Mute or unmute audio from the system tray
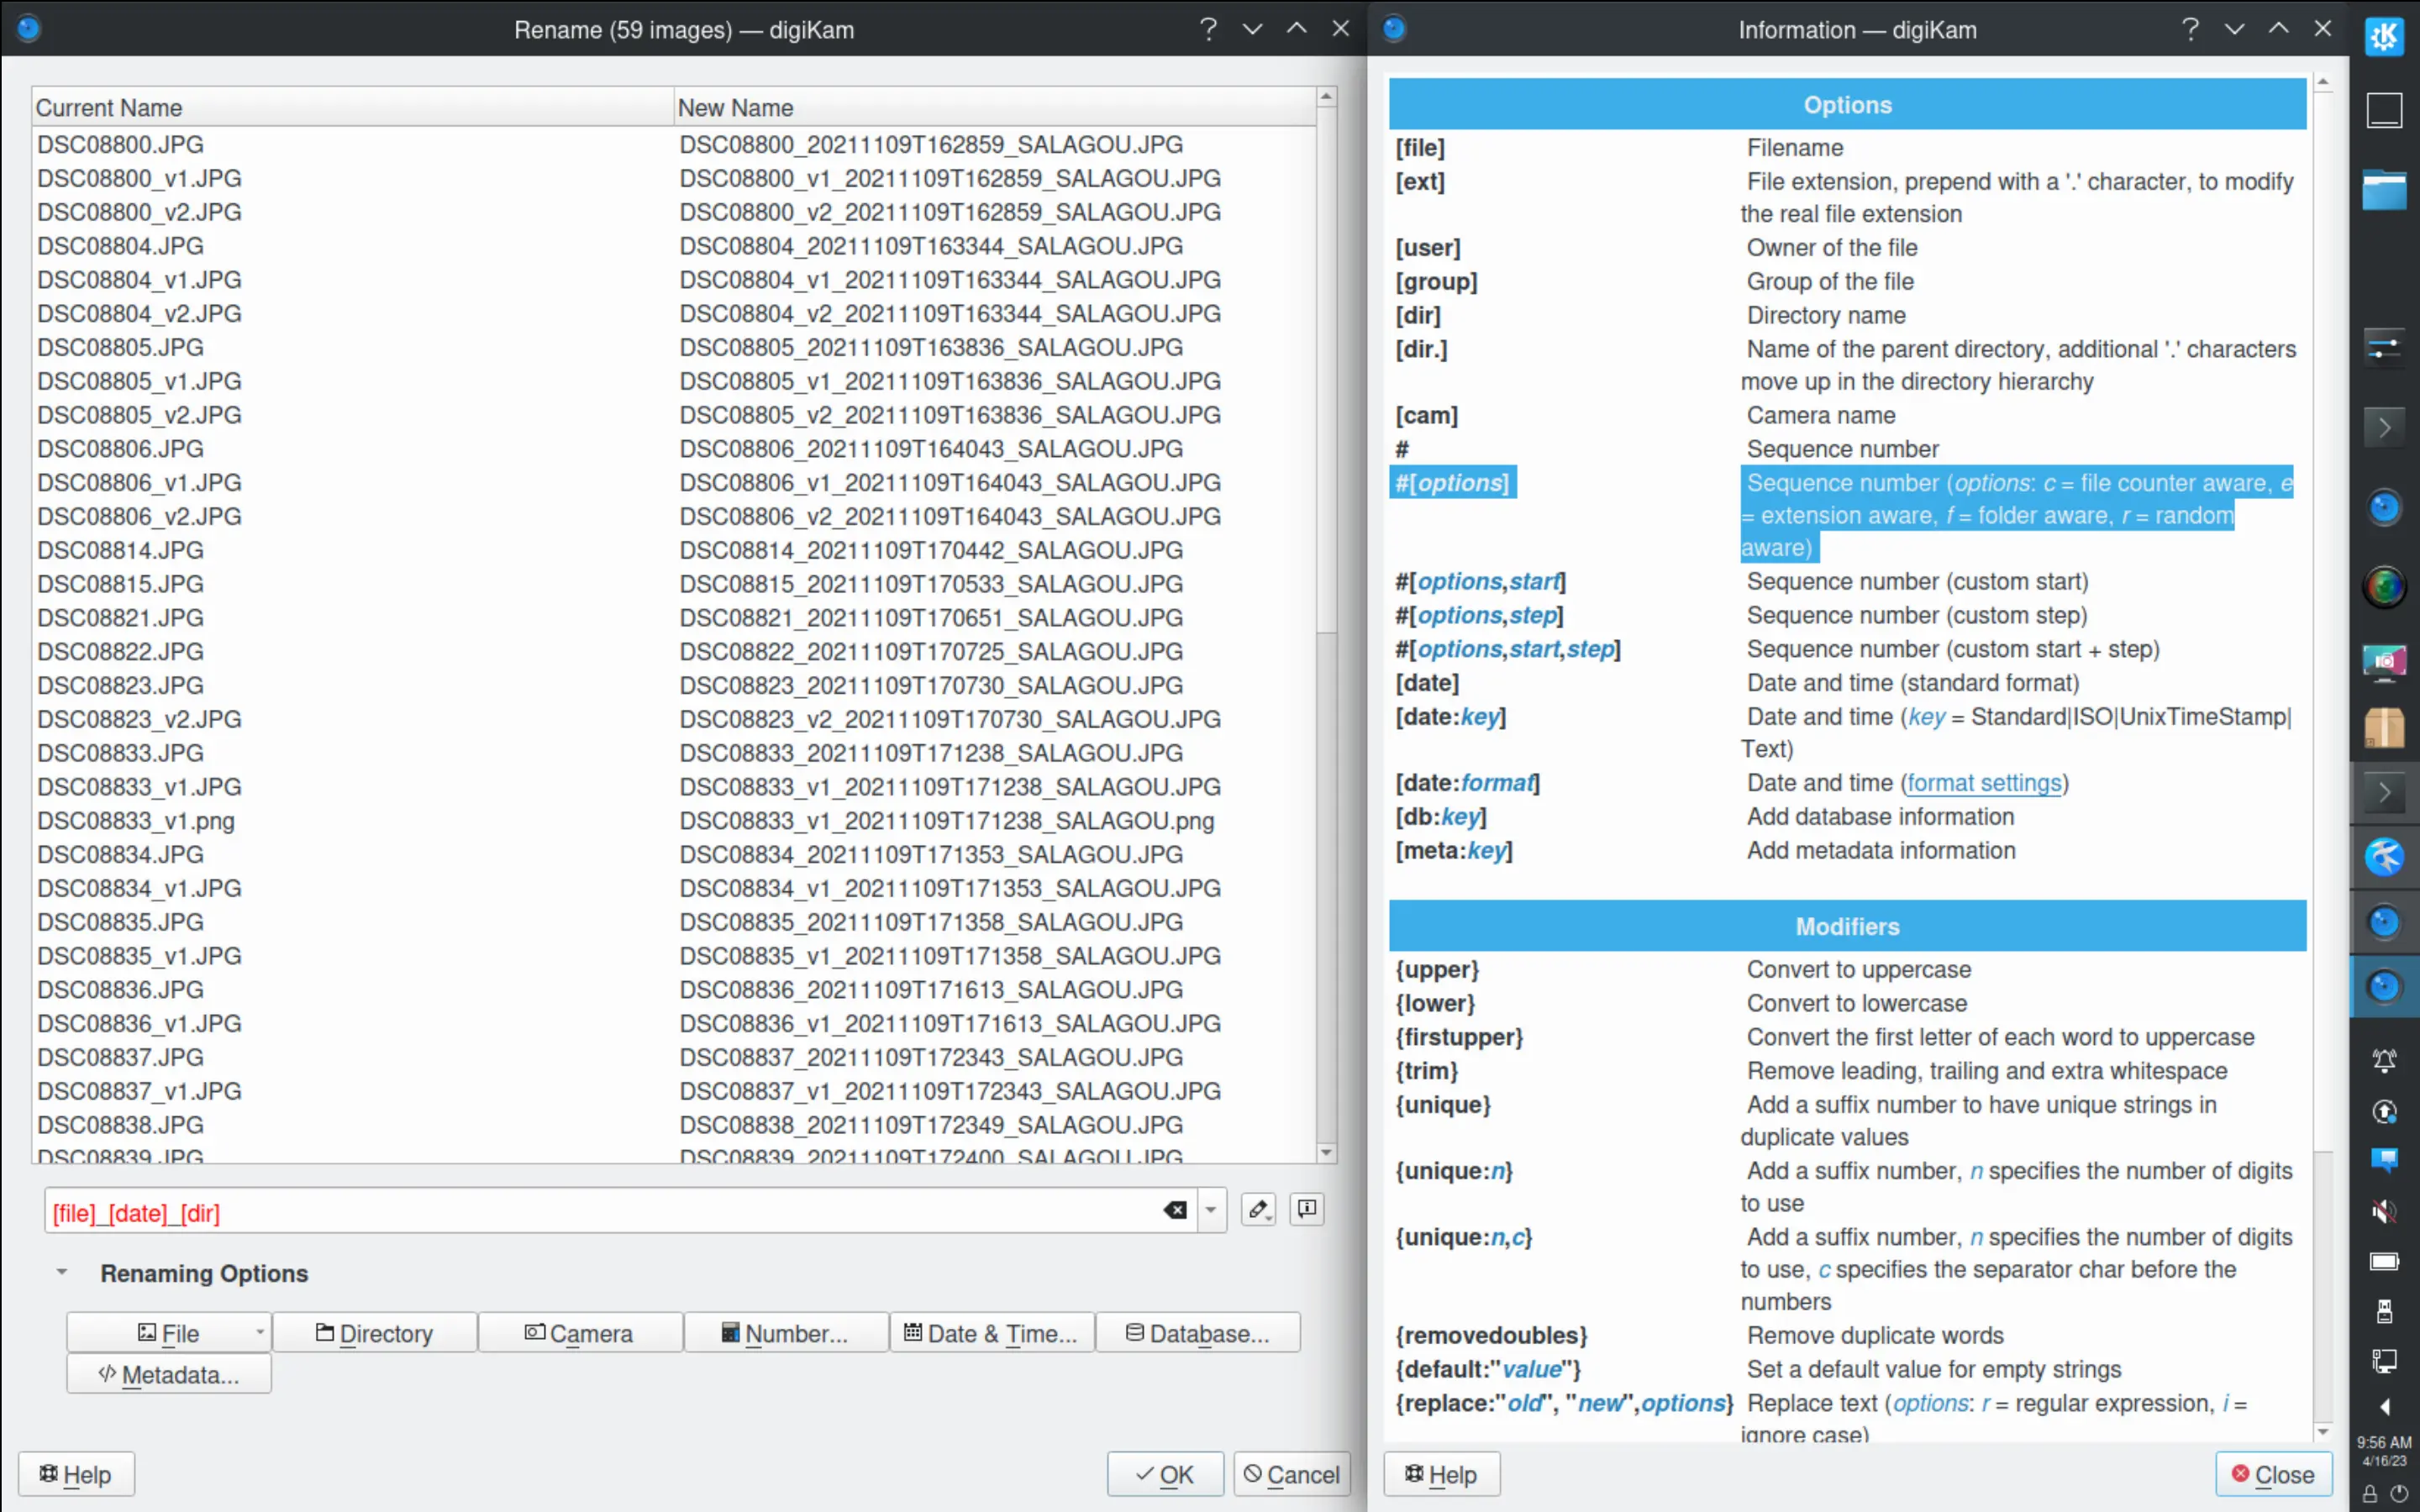This screenshot has width=2420, height=1512. pyautogui.click(x=2385, y=1212)
